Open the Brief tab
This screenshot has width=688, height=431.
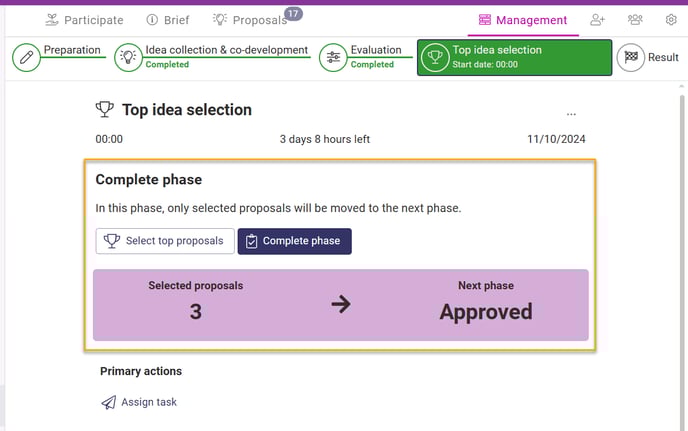click(168, 20)
